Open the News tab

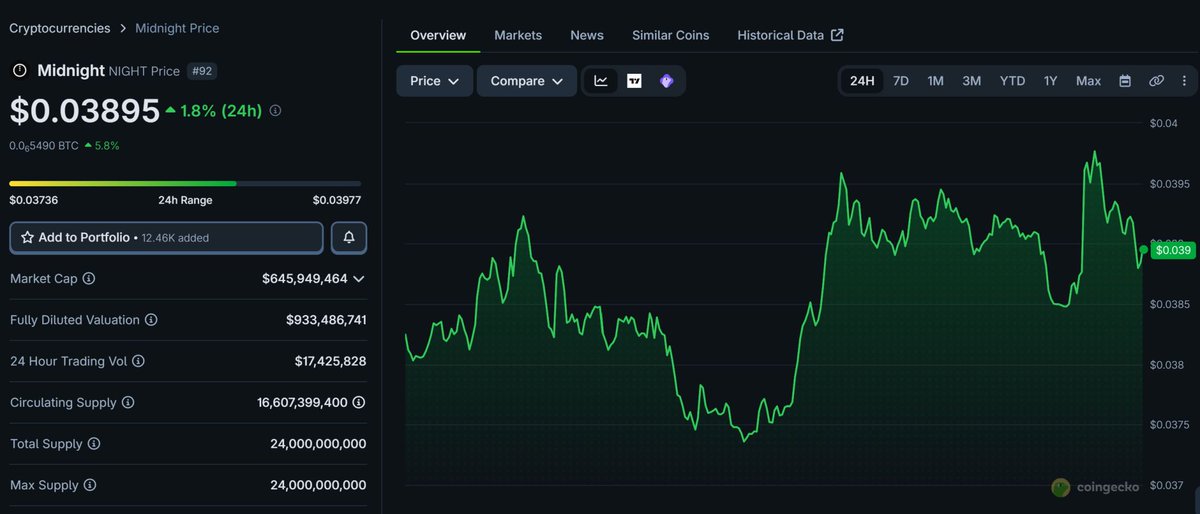point(587,35)
